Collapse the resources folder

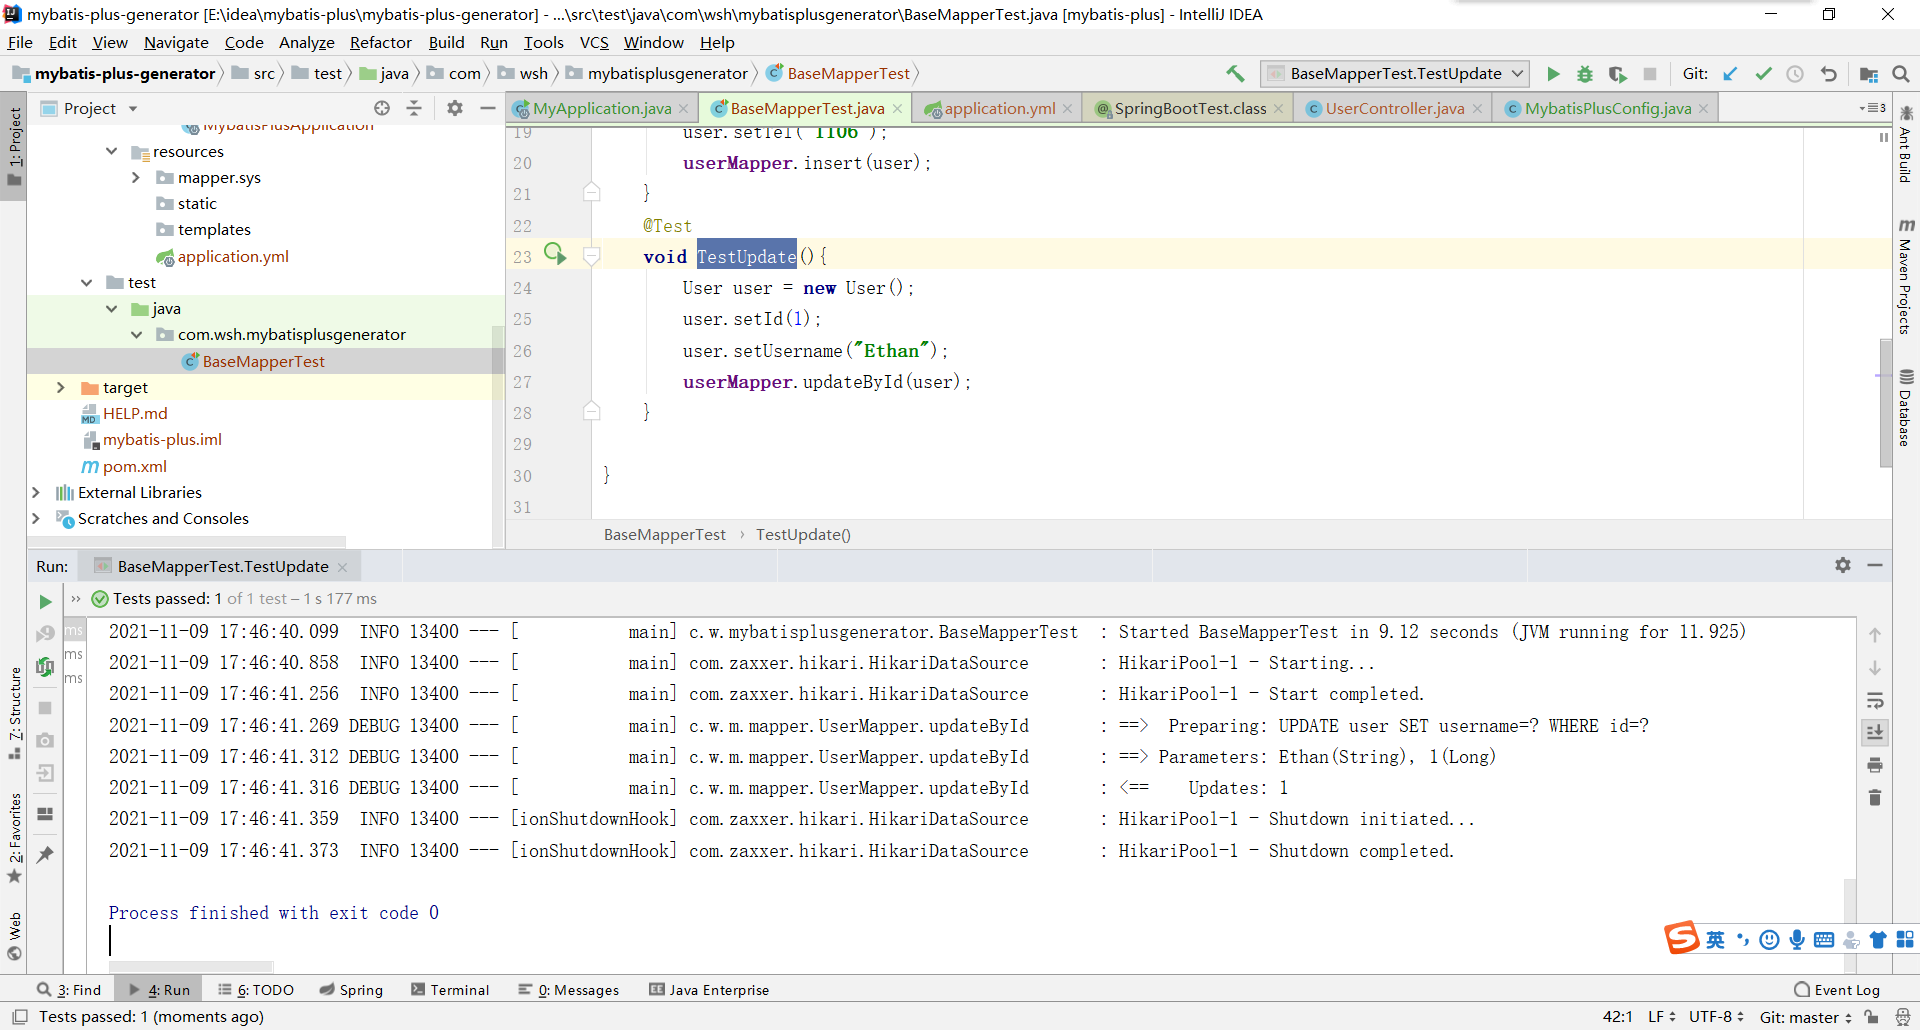pos(111,151)
